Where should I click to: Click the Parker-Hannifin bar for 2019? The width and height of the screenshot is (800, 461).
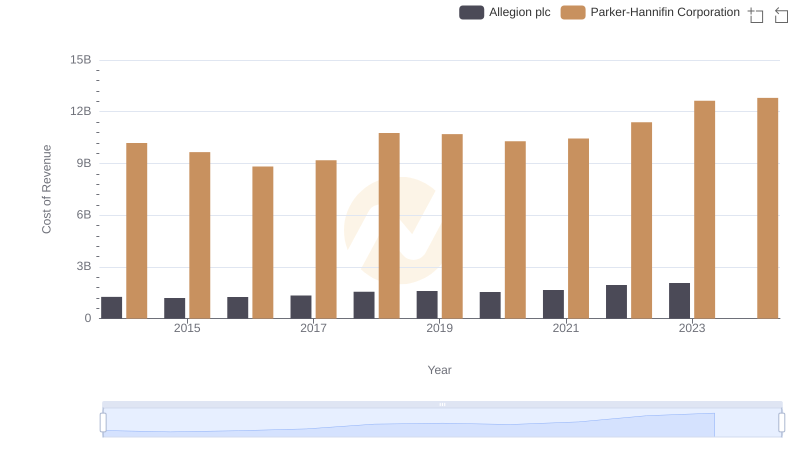pos(452,226)
